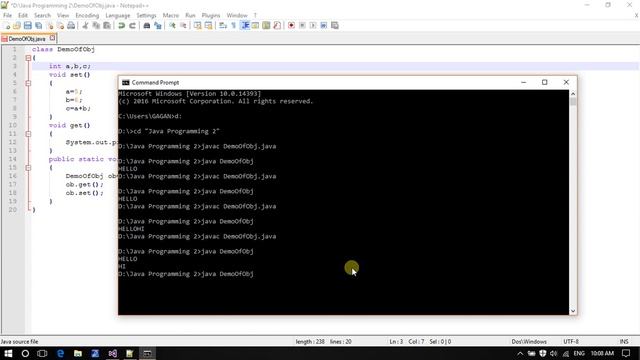Viewport: 640px width, 360px height.
Task: Click the macro Playback icon
Action: coord(313,25)
